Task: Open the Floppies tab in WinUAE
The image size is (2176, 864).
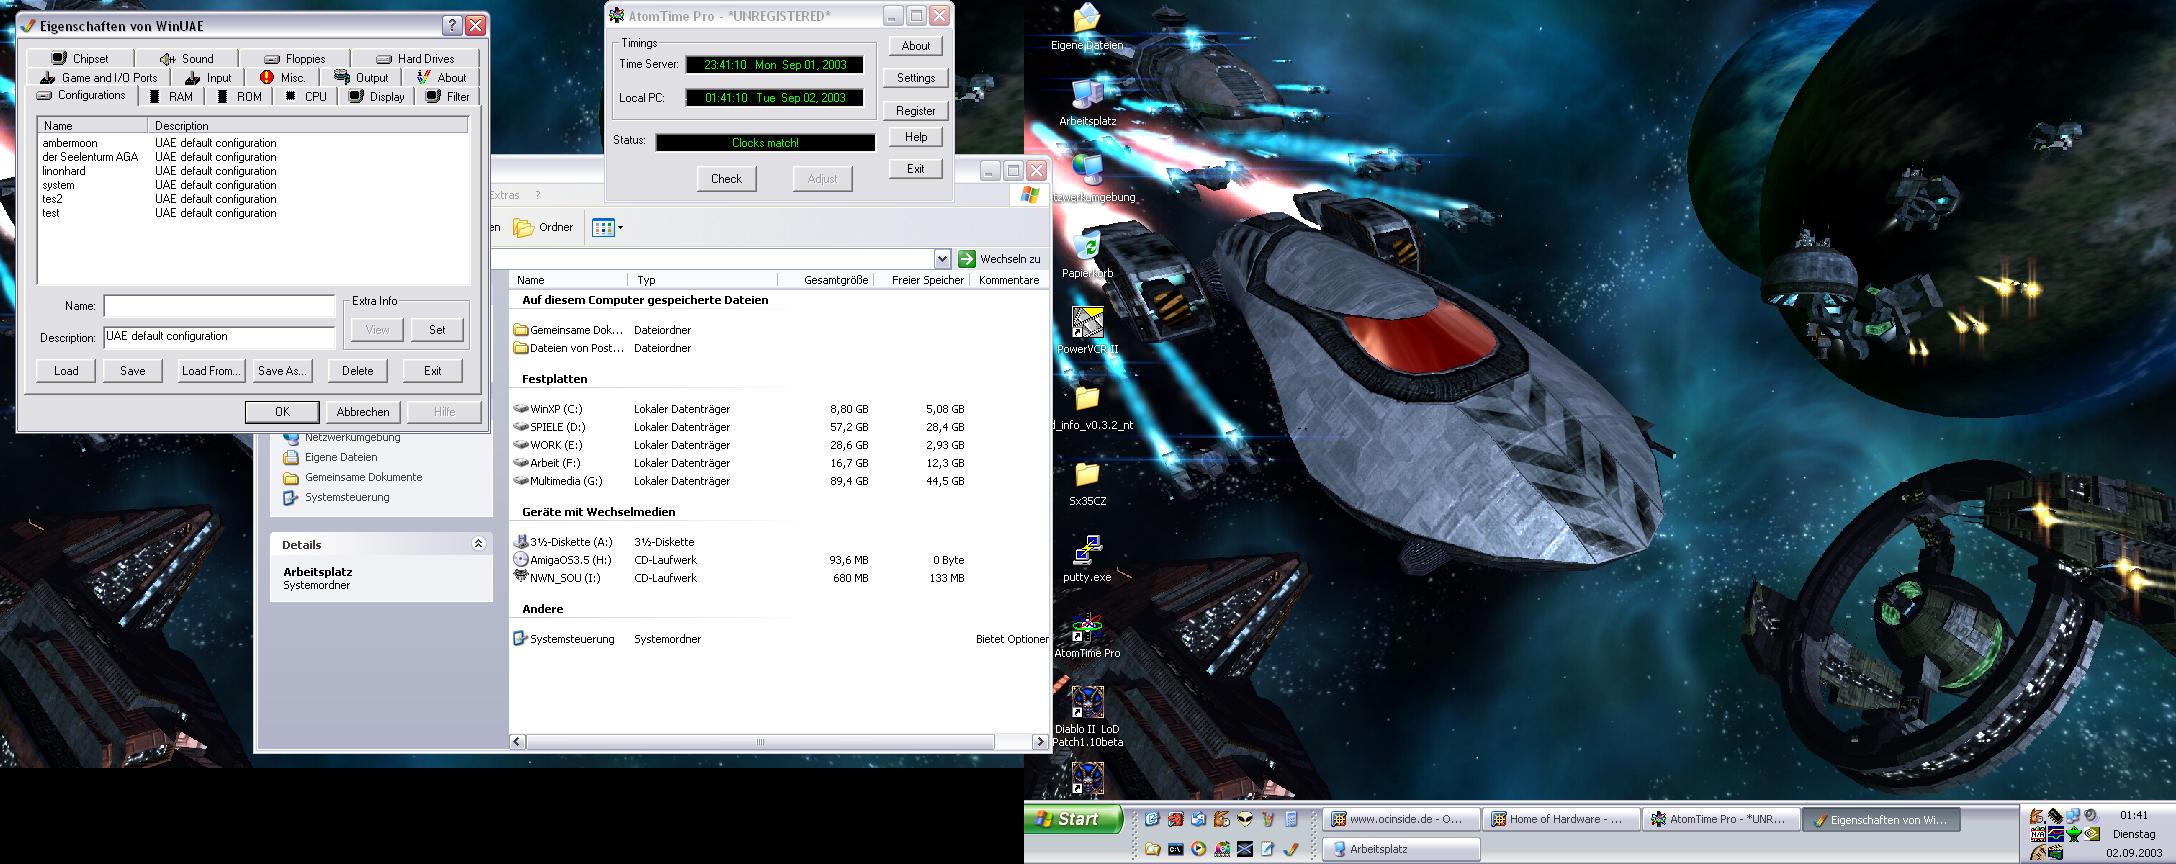Action: tap(295, 59)
